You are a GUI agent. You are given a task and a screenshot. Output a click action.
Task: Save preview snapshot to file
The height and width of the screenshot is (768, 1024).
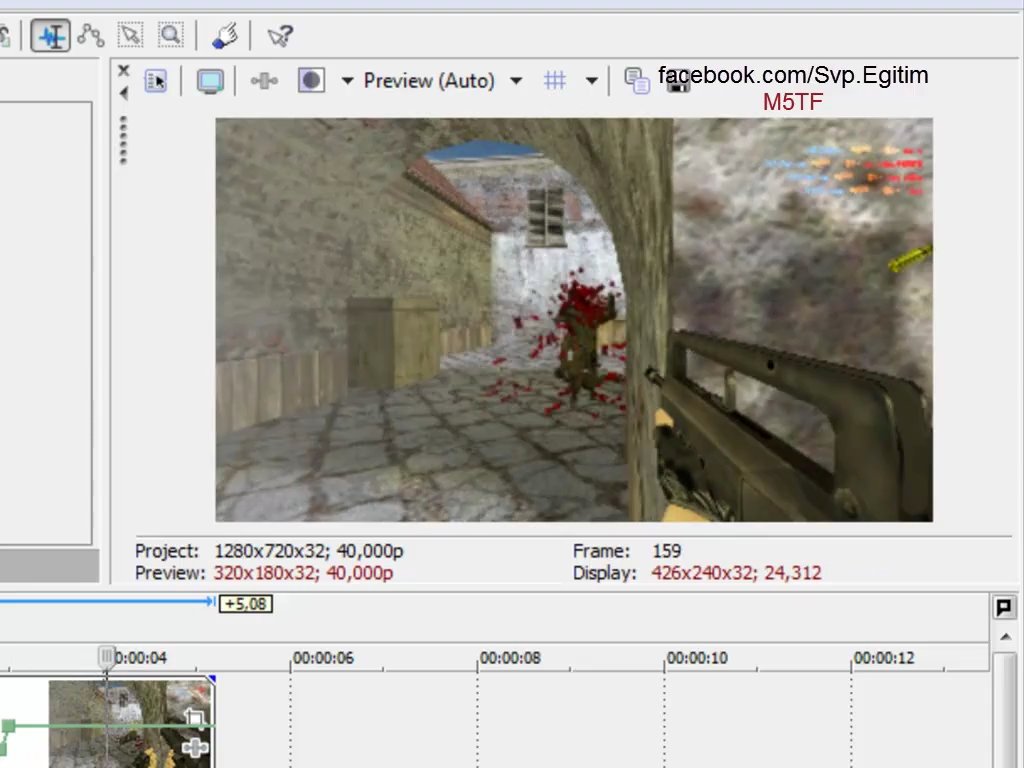[679, 81]
